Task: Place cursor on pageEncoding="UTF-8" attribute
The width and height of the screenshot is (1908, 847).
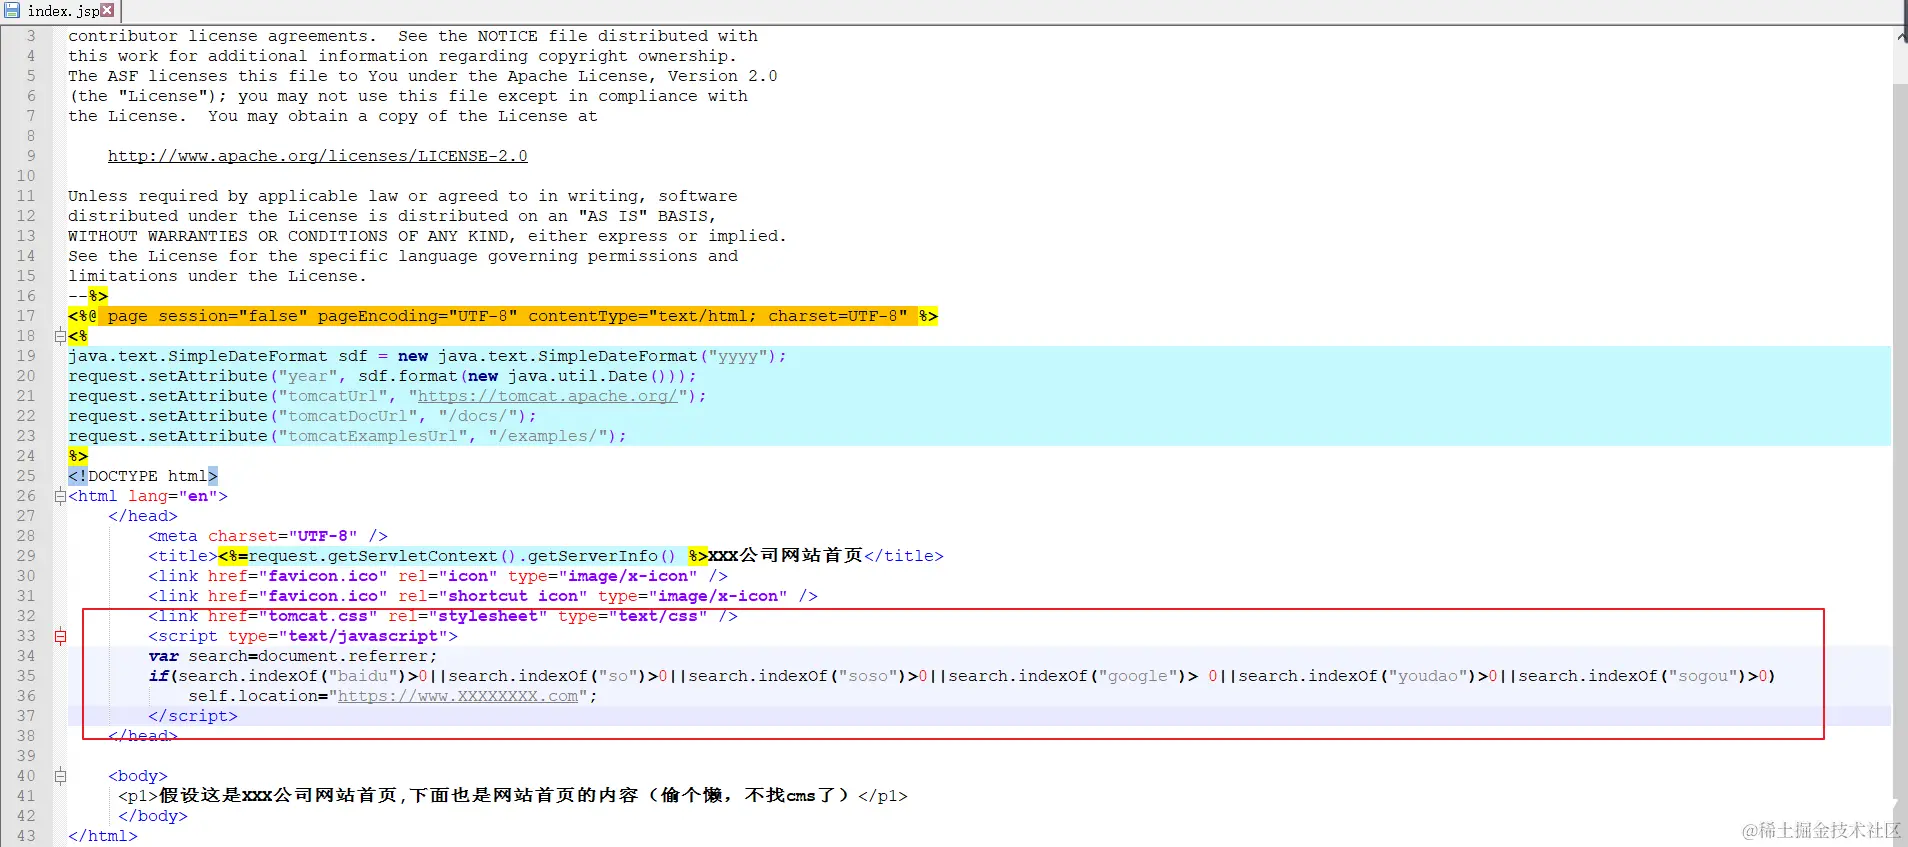Action: 418,316
